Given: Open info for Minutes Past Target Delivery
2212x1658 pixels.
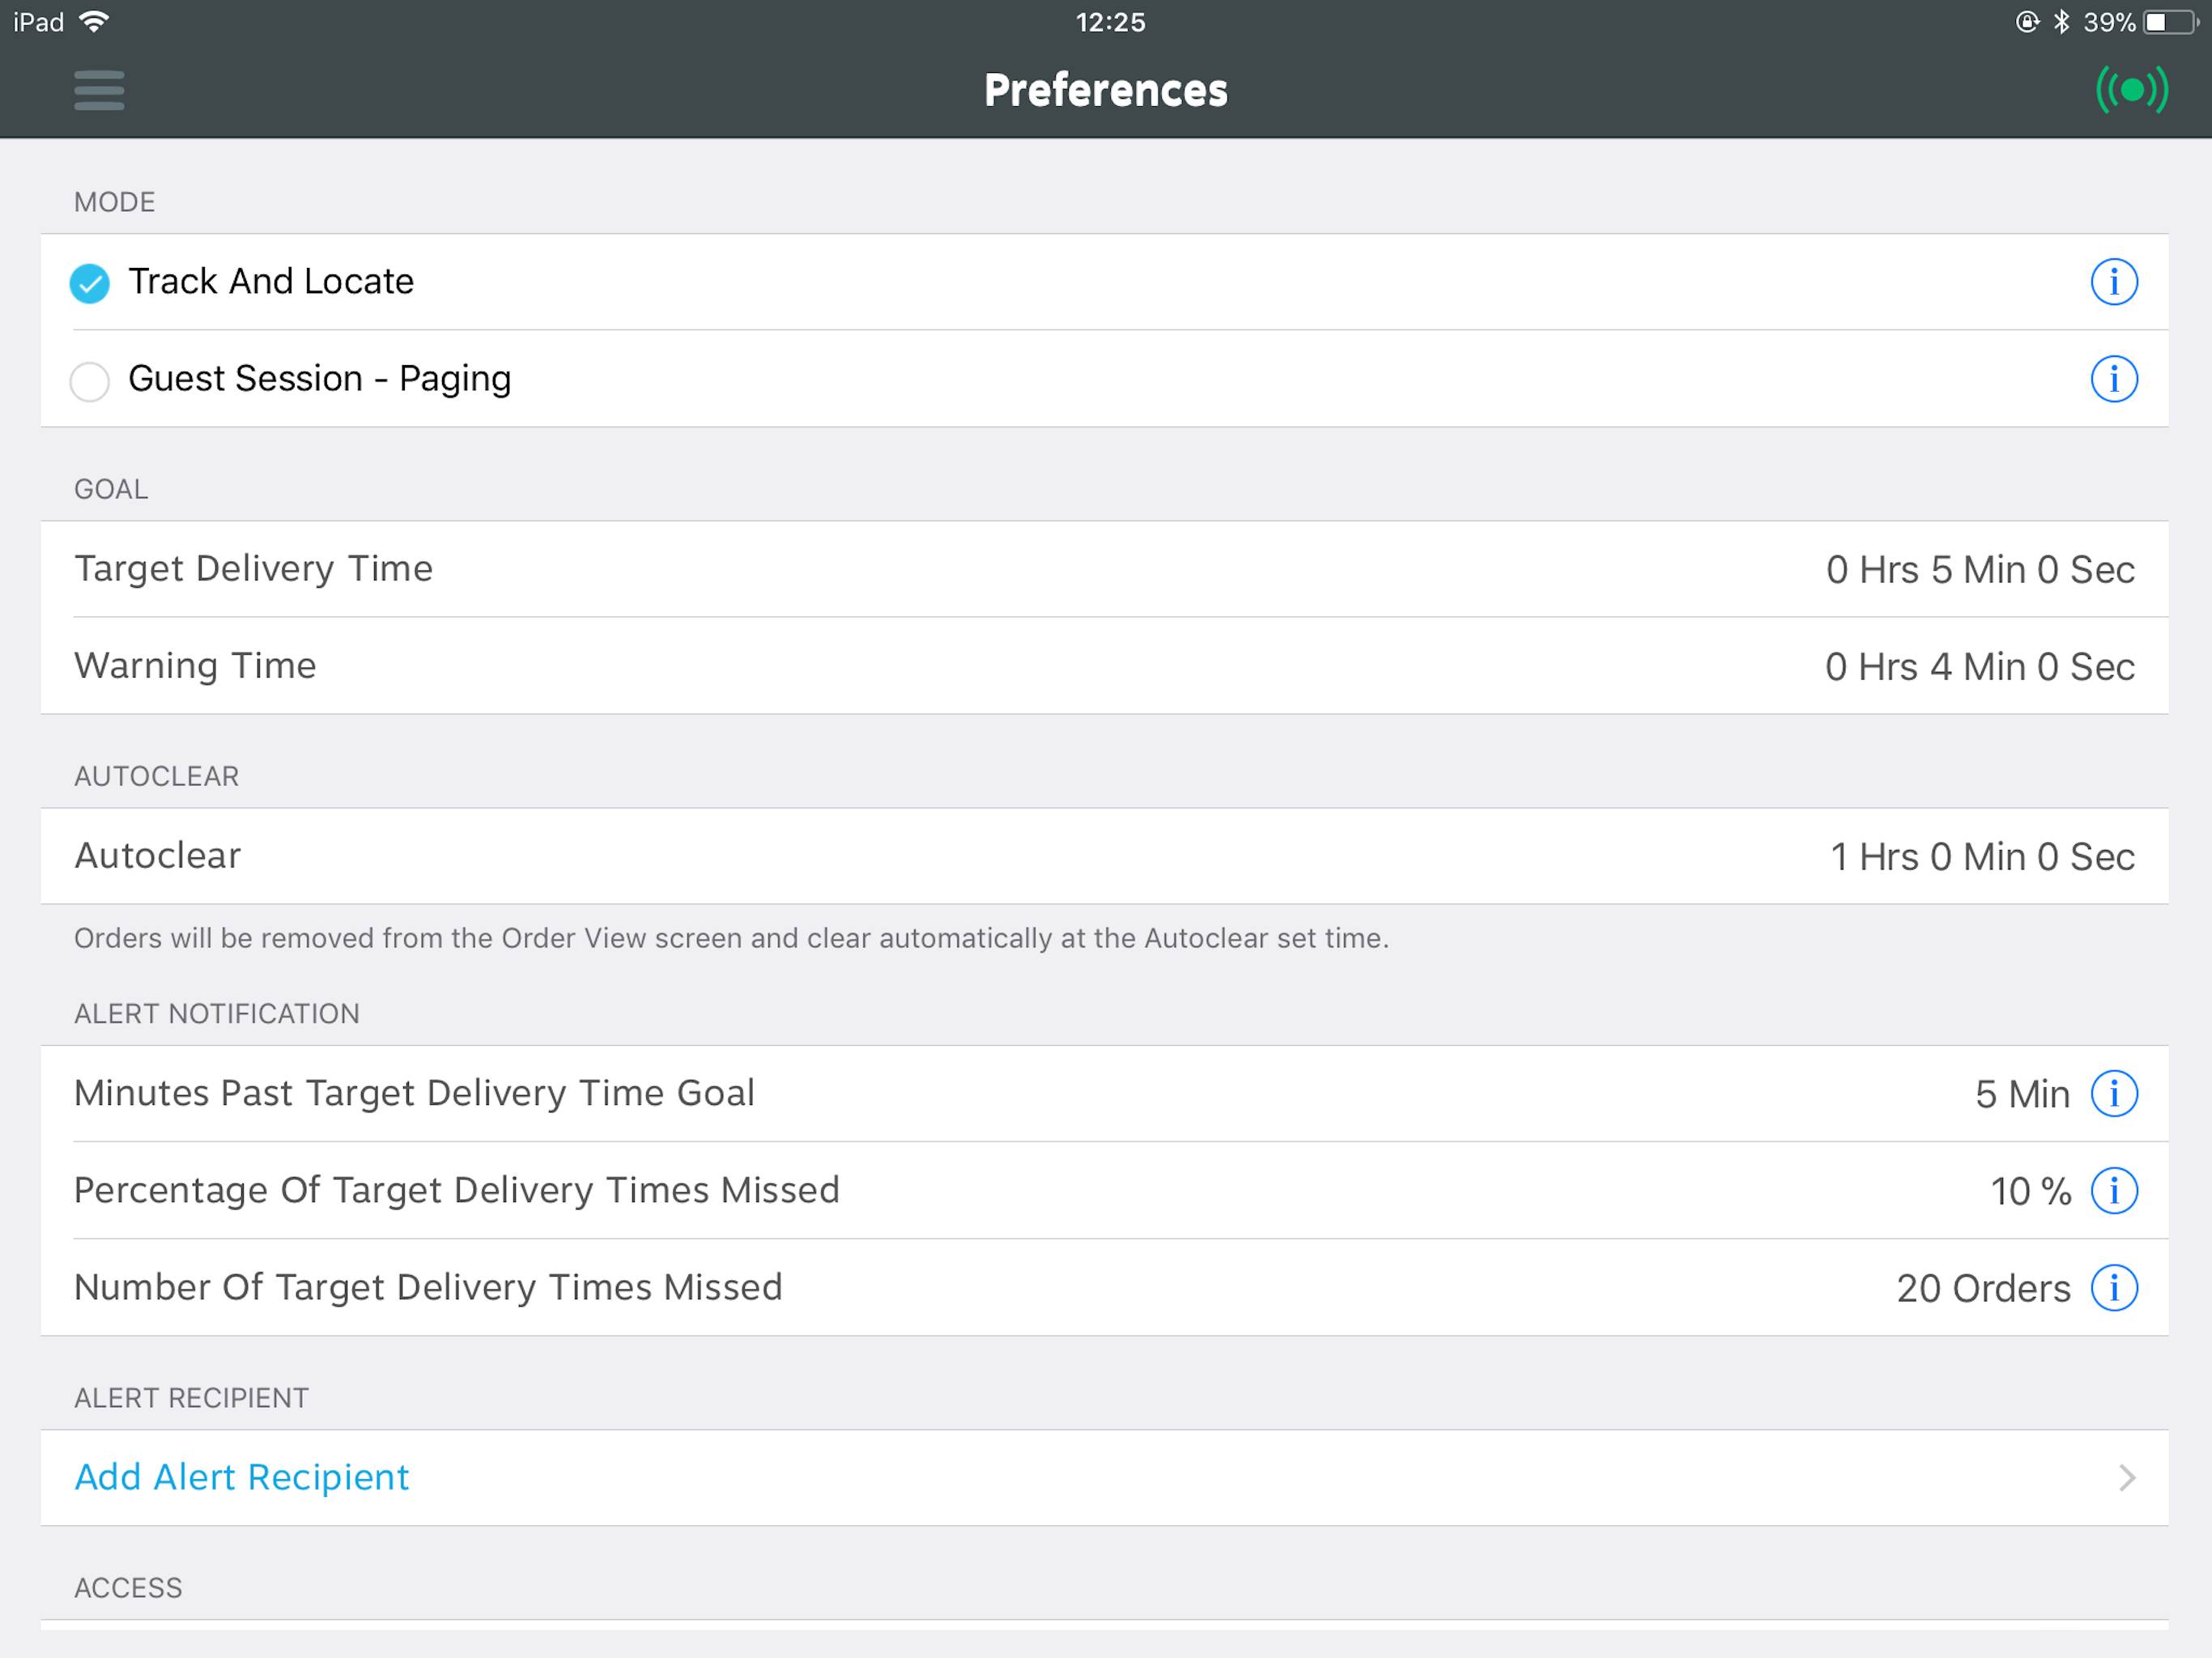Looking at the screenshot, I should point(2114,1093).
